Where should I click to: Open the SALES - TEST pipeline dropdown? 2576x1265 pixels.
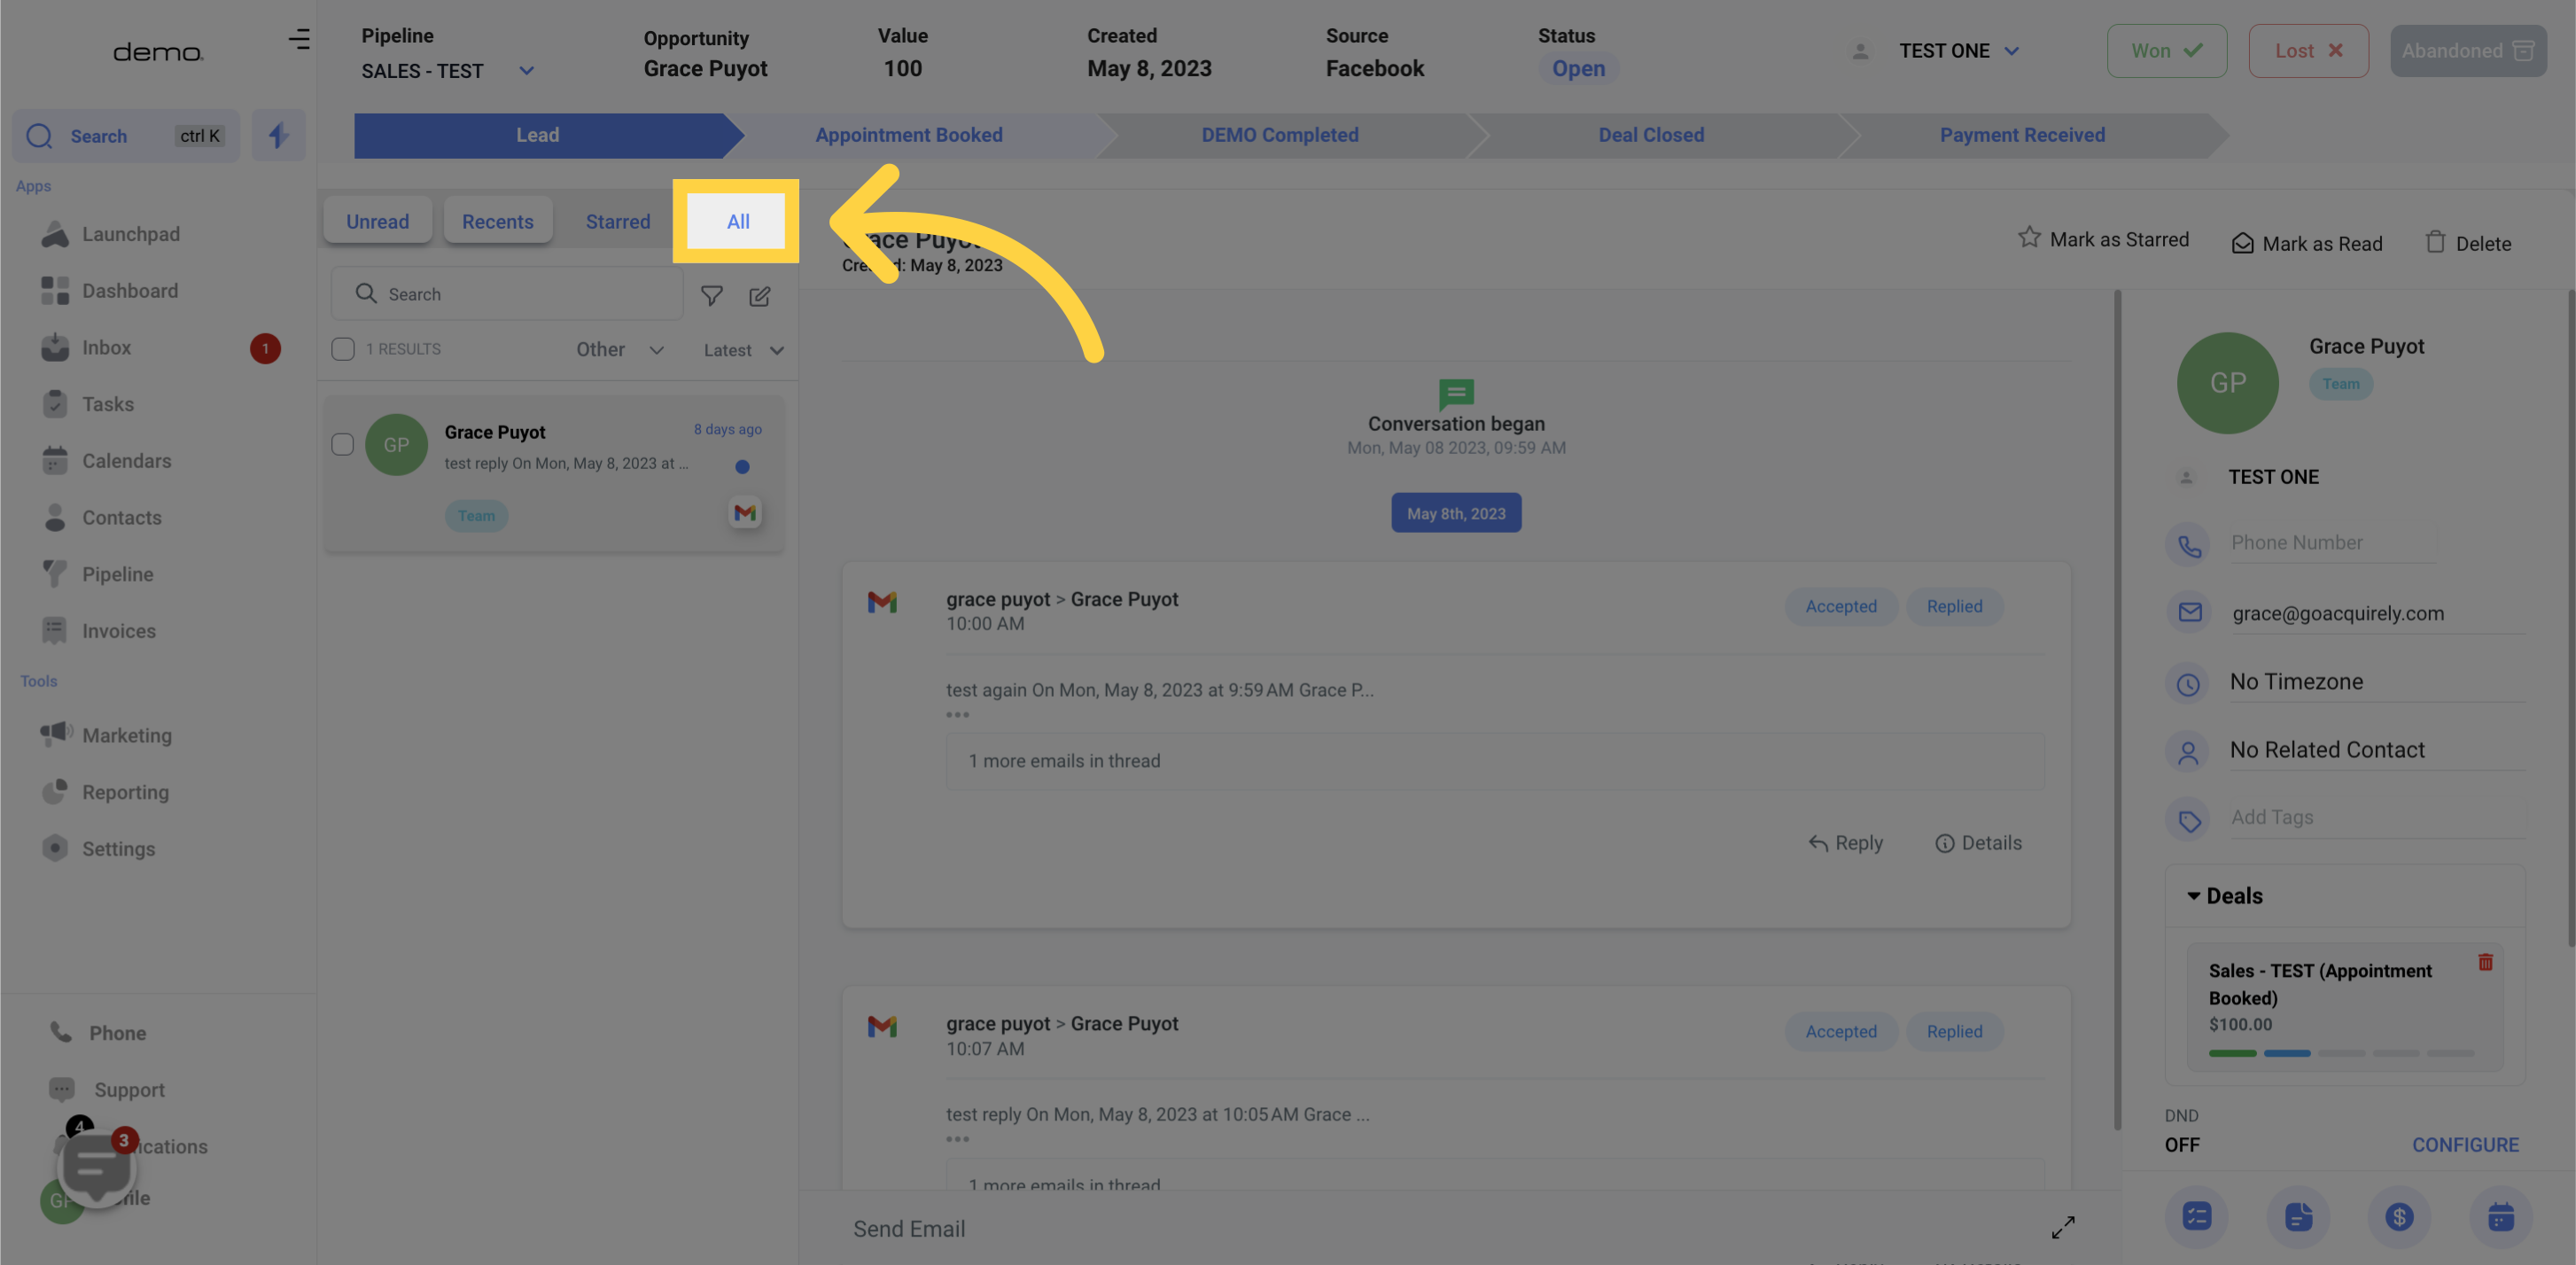pos(449,71)
